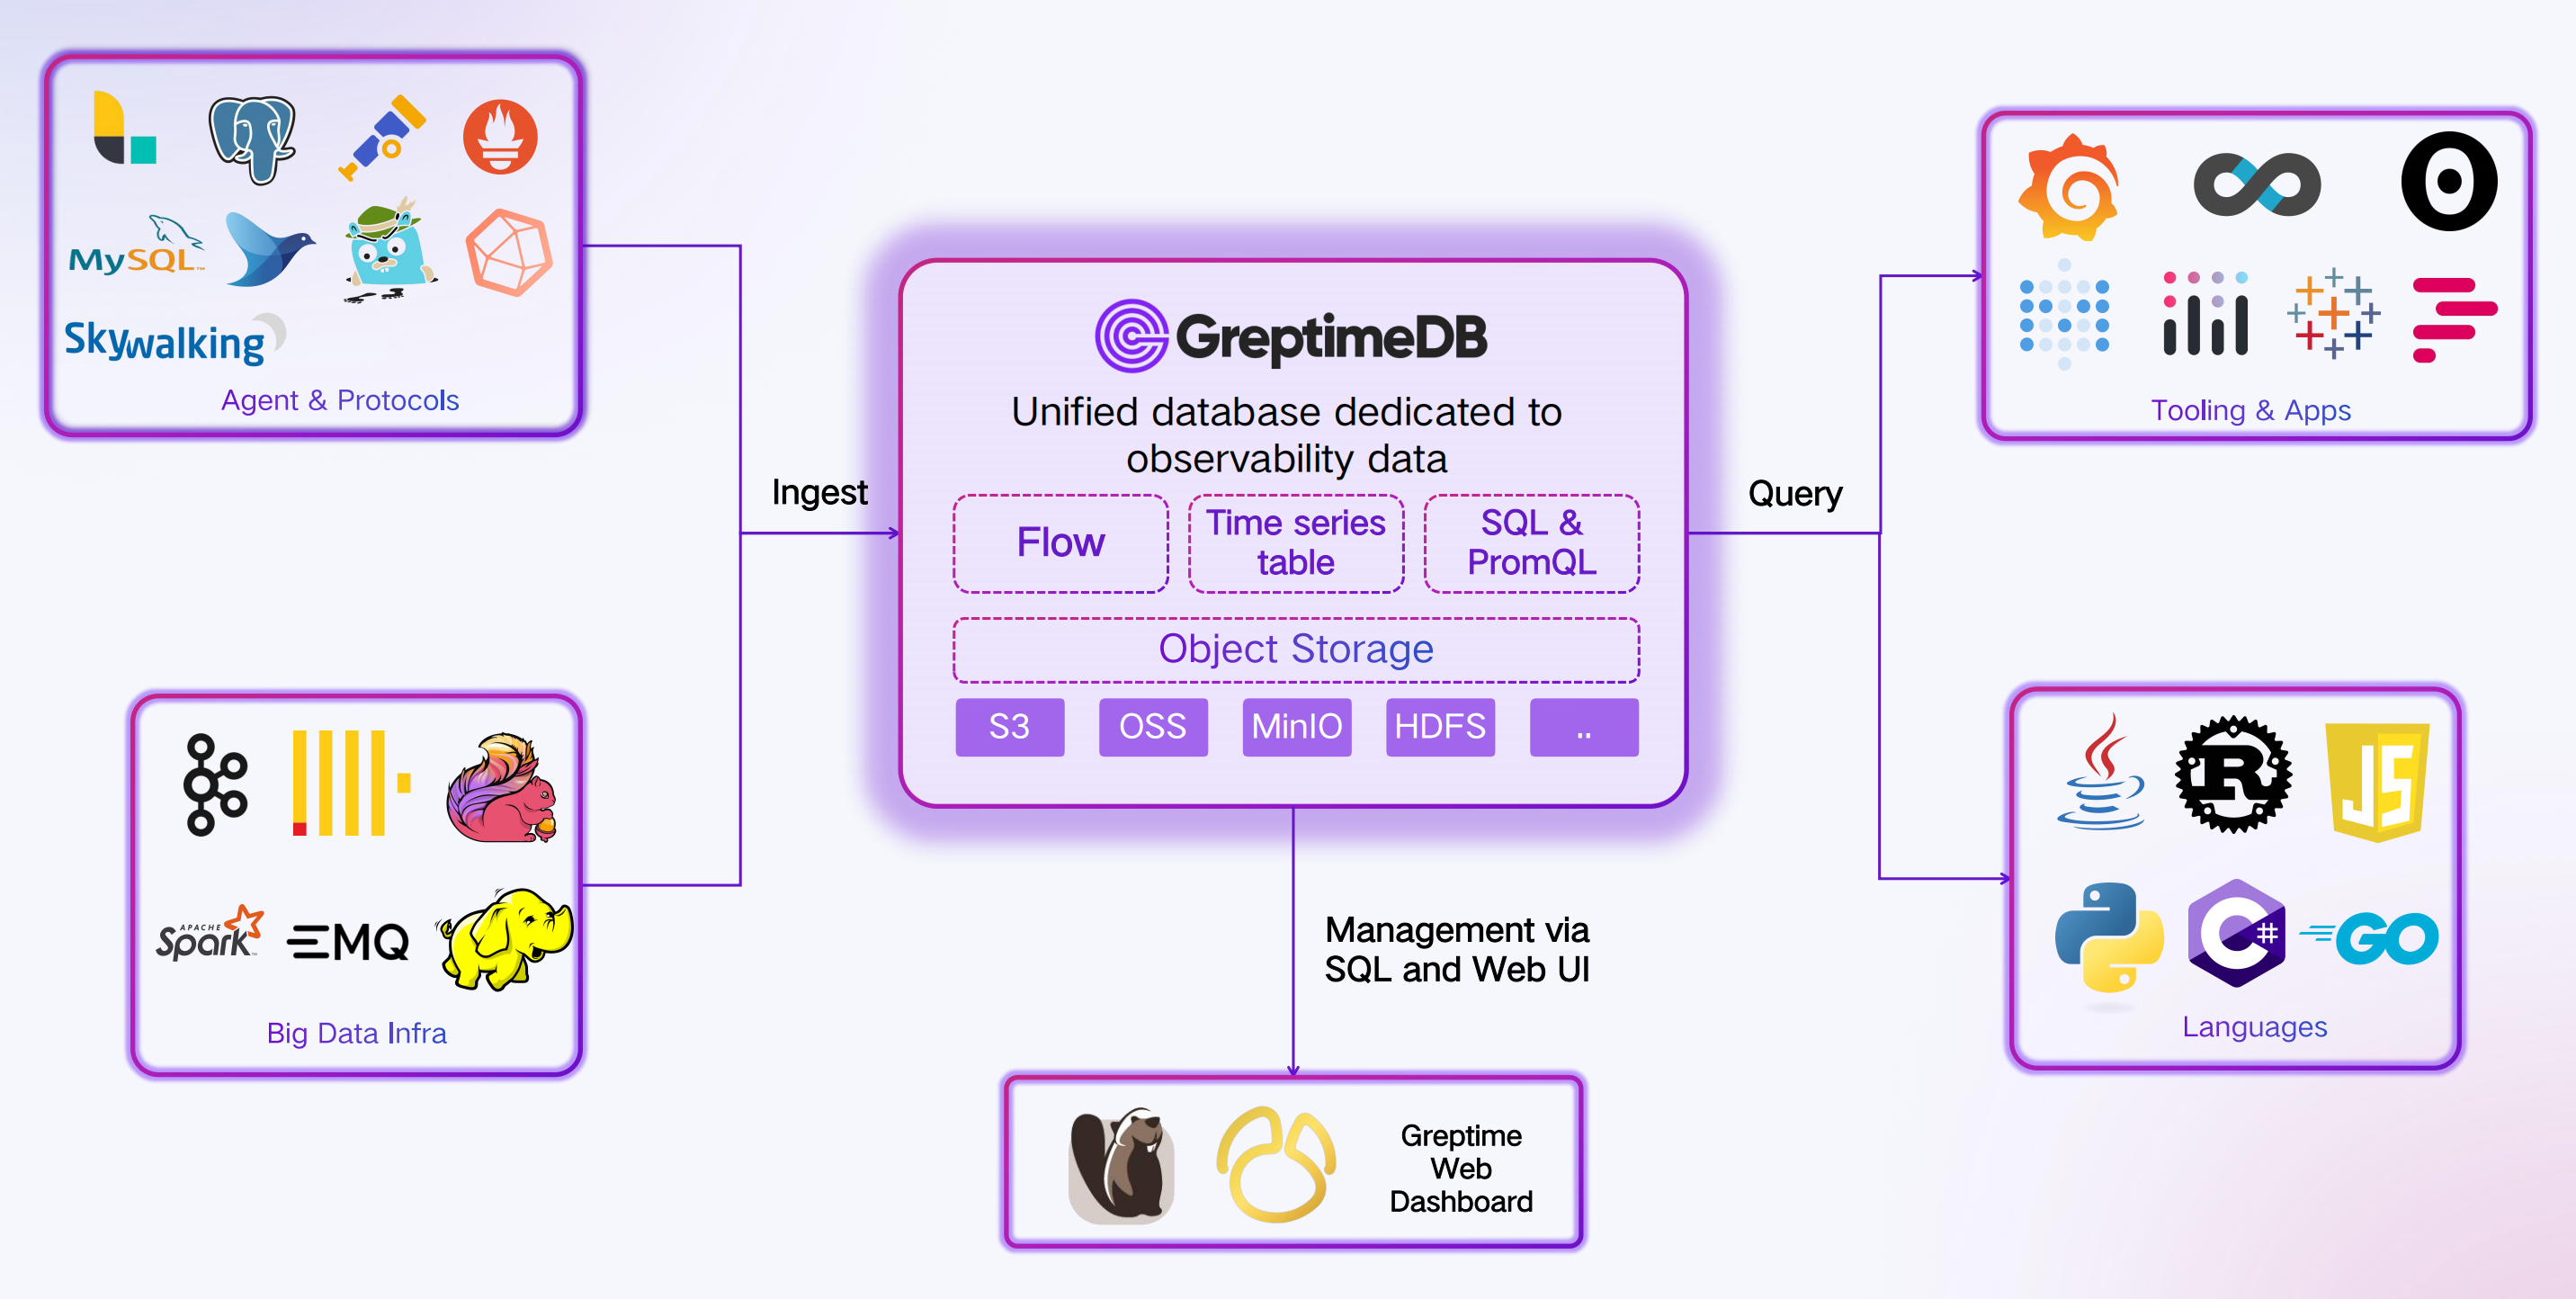Image resolution: width=2576 pixels, height=1299 pixels.
Task: Click the DBeaver beaver icon near Greptime Web Dashboard
Action: [x=1122, y=1165]
